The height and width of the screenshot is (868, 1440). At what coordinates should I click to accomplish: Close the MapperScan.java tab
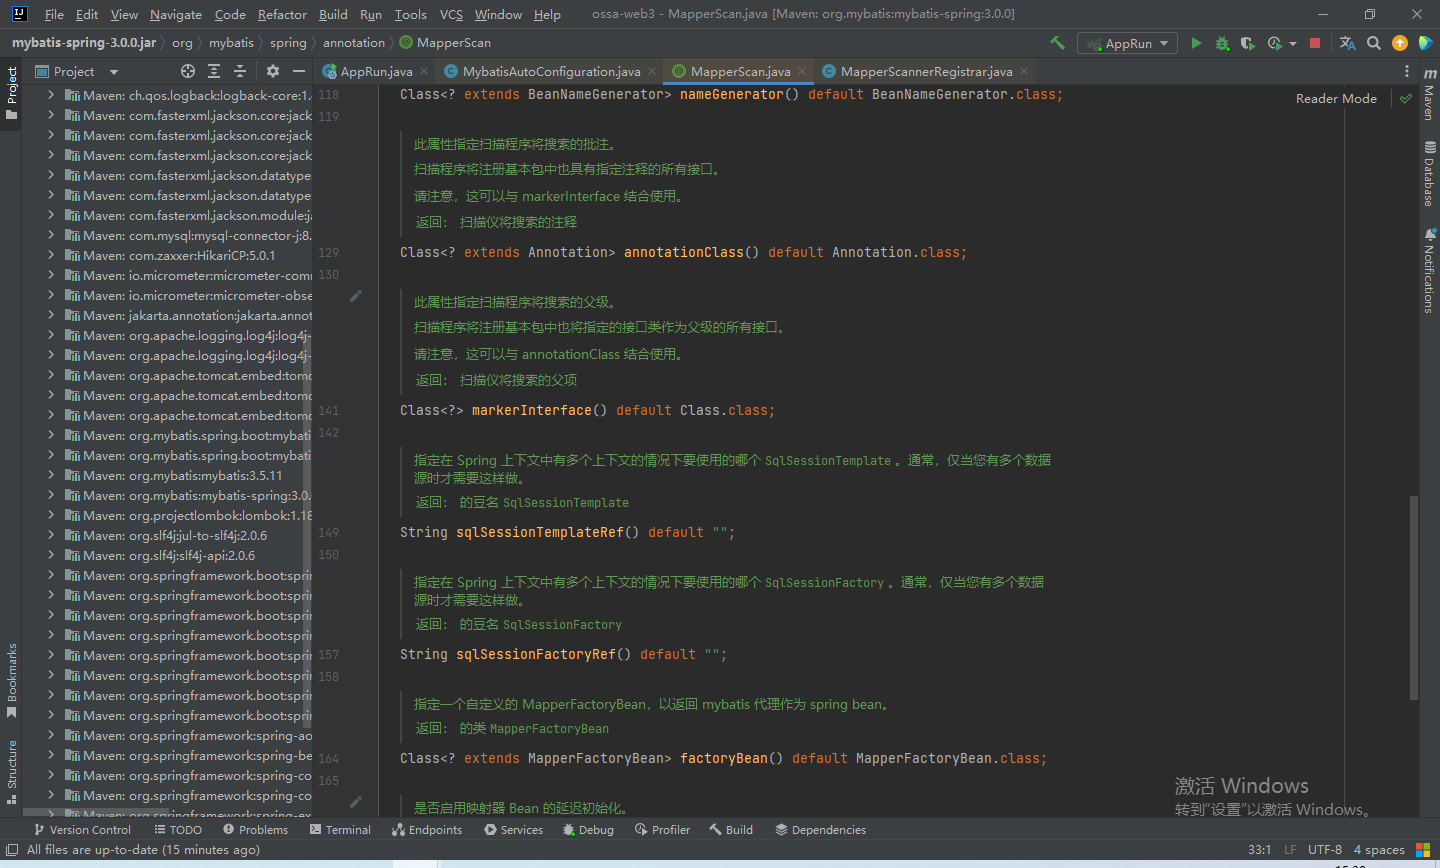802,71
